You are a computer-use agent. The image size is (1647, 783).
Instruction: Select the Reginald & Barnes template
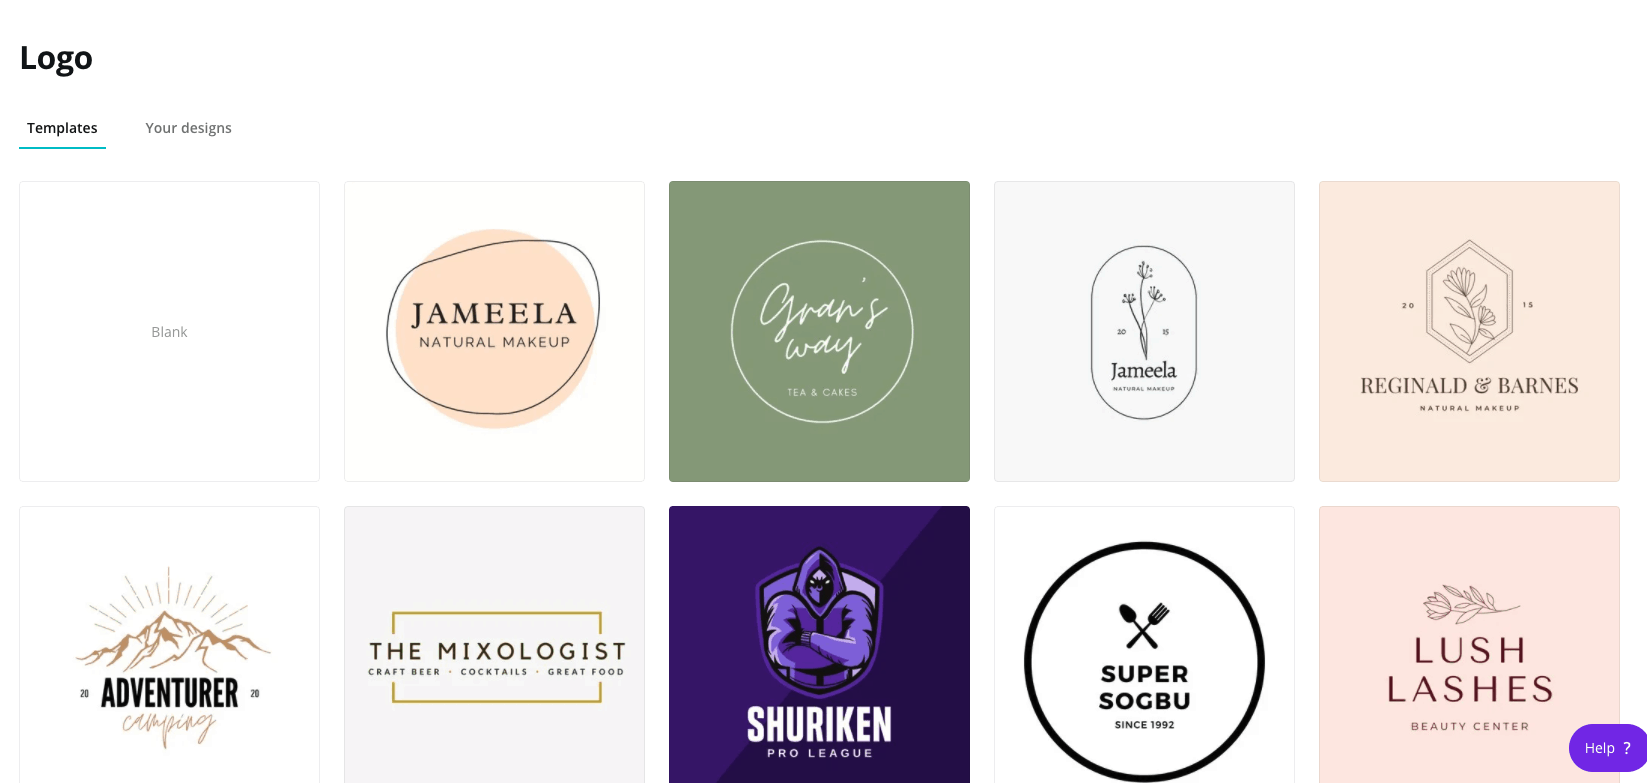[1469, 331]
